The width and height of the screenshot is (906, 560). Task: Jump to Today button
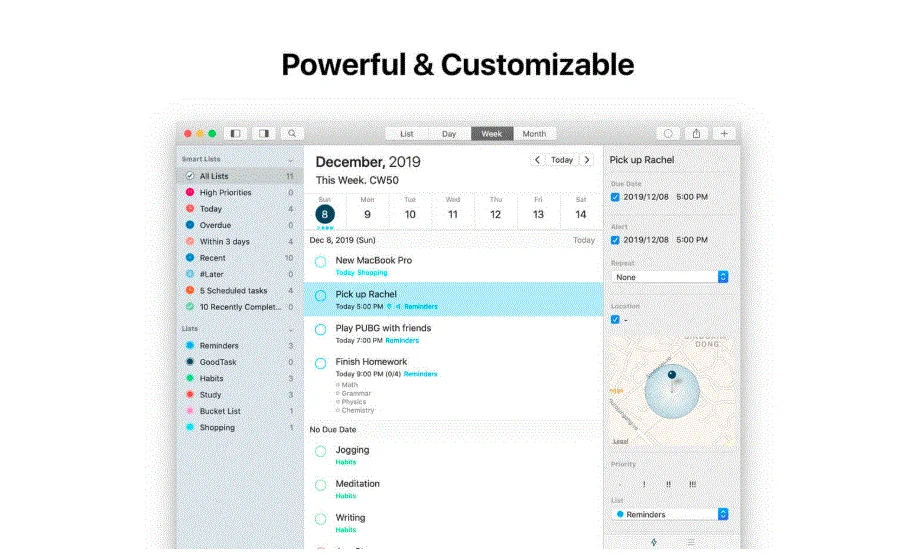pos(562,160)
